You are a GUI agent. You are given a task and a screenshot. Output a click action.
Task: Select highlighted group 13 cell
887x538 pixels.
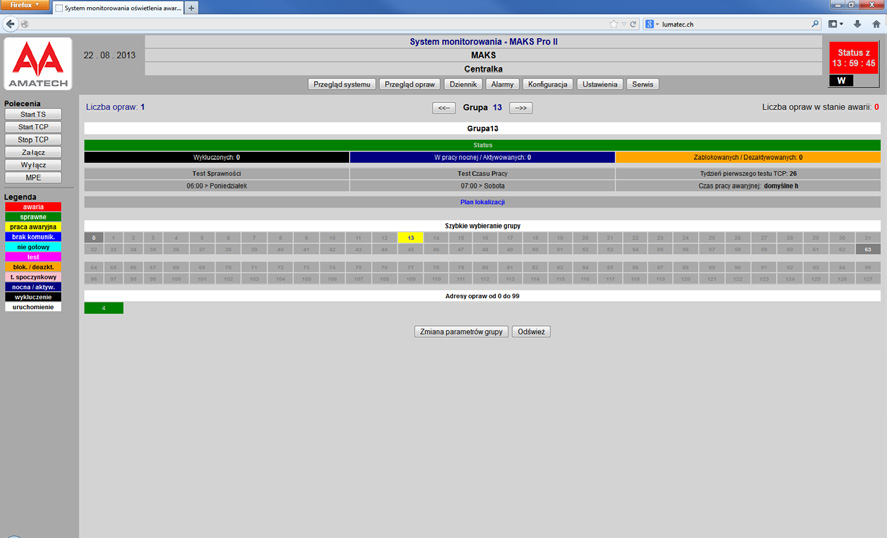point(410,238)
